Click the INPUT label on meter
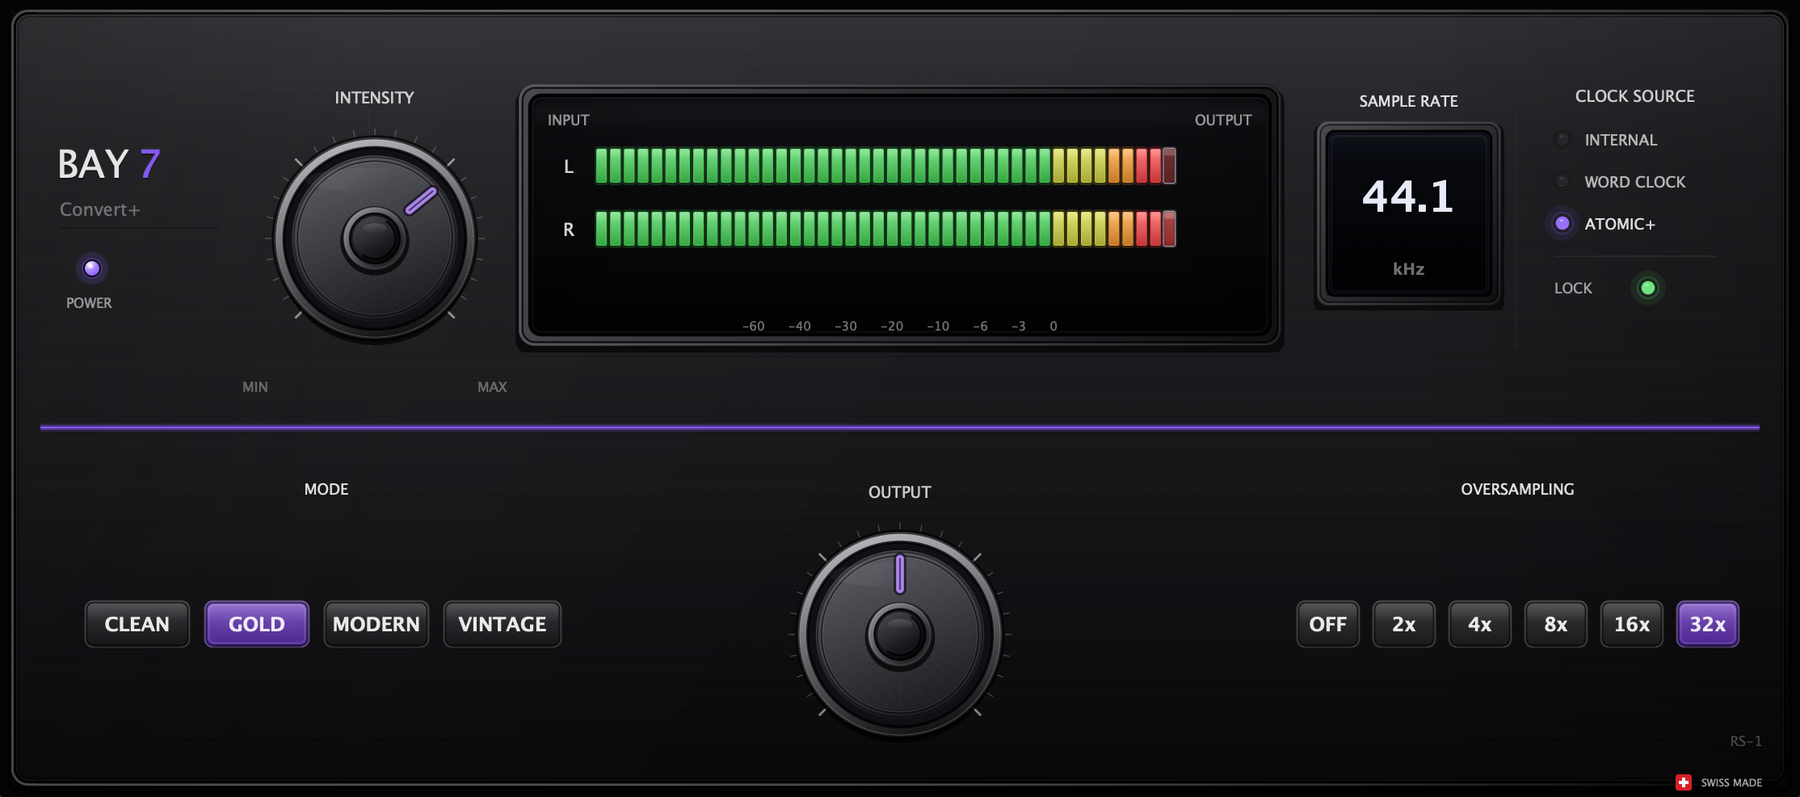 568,120
